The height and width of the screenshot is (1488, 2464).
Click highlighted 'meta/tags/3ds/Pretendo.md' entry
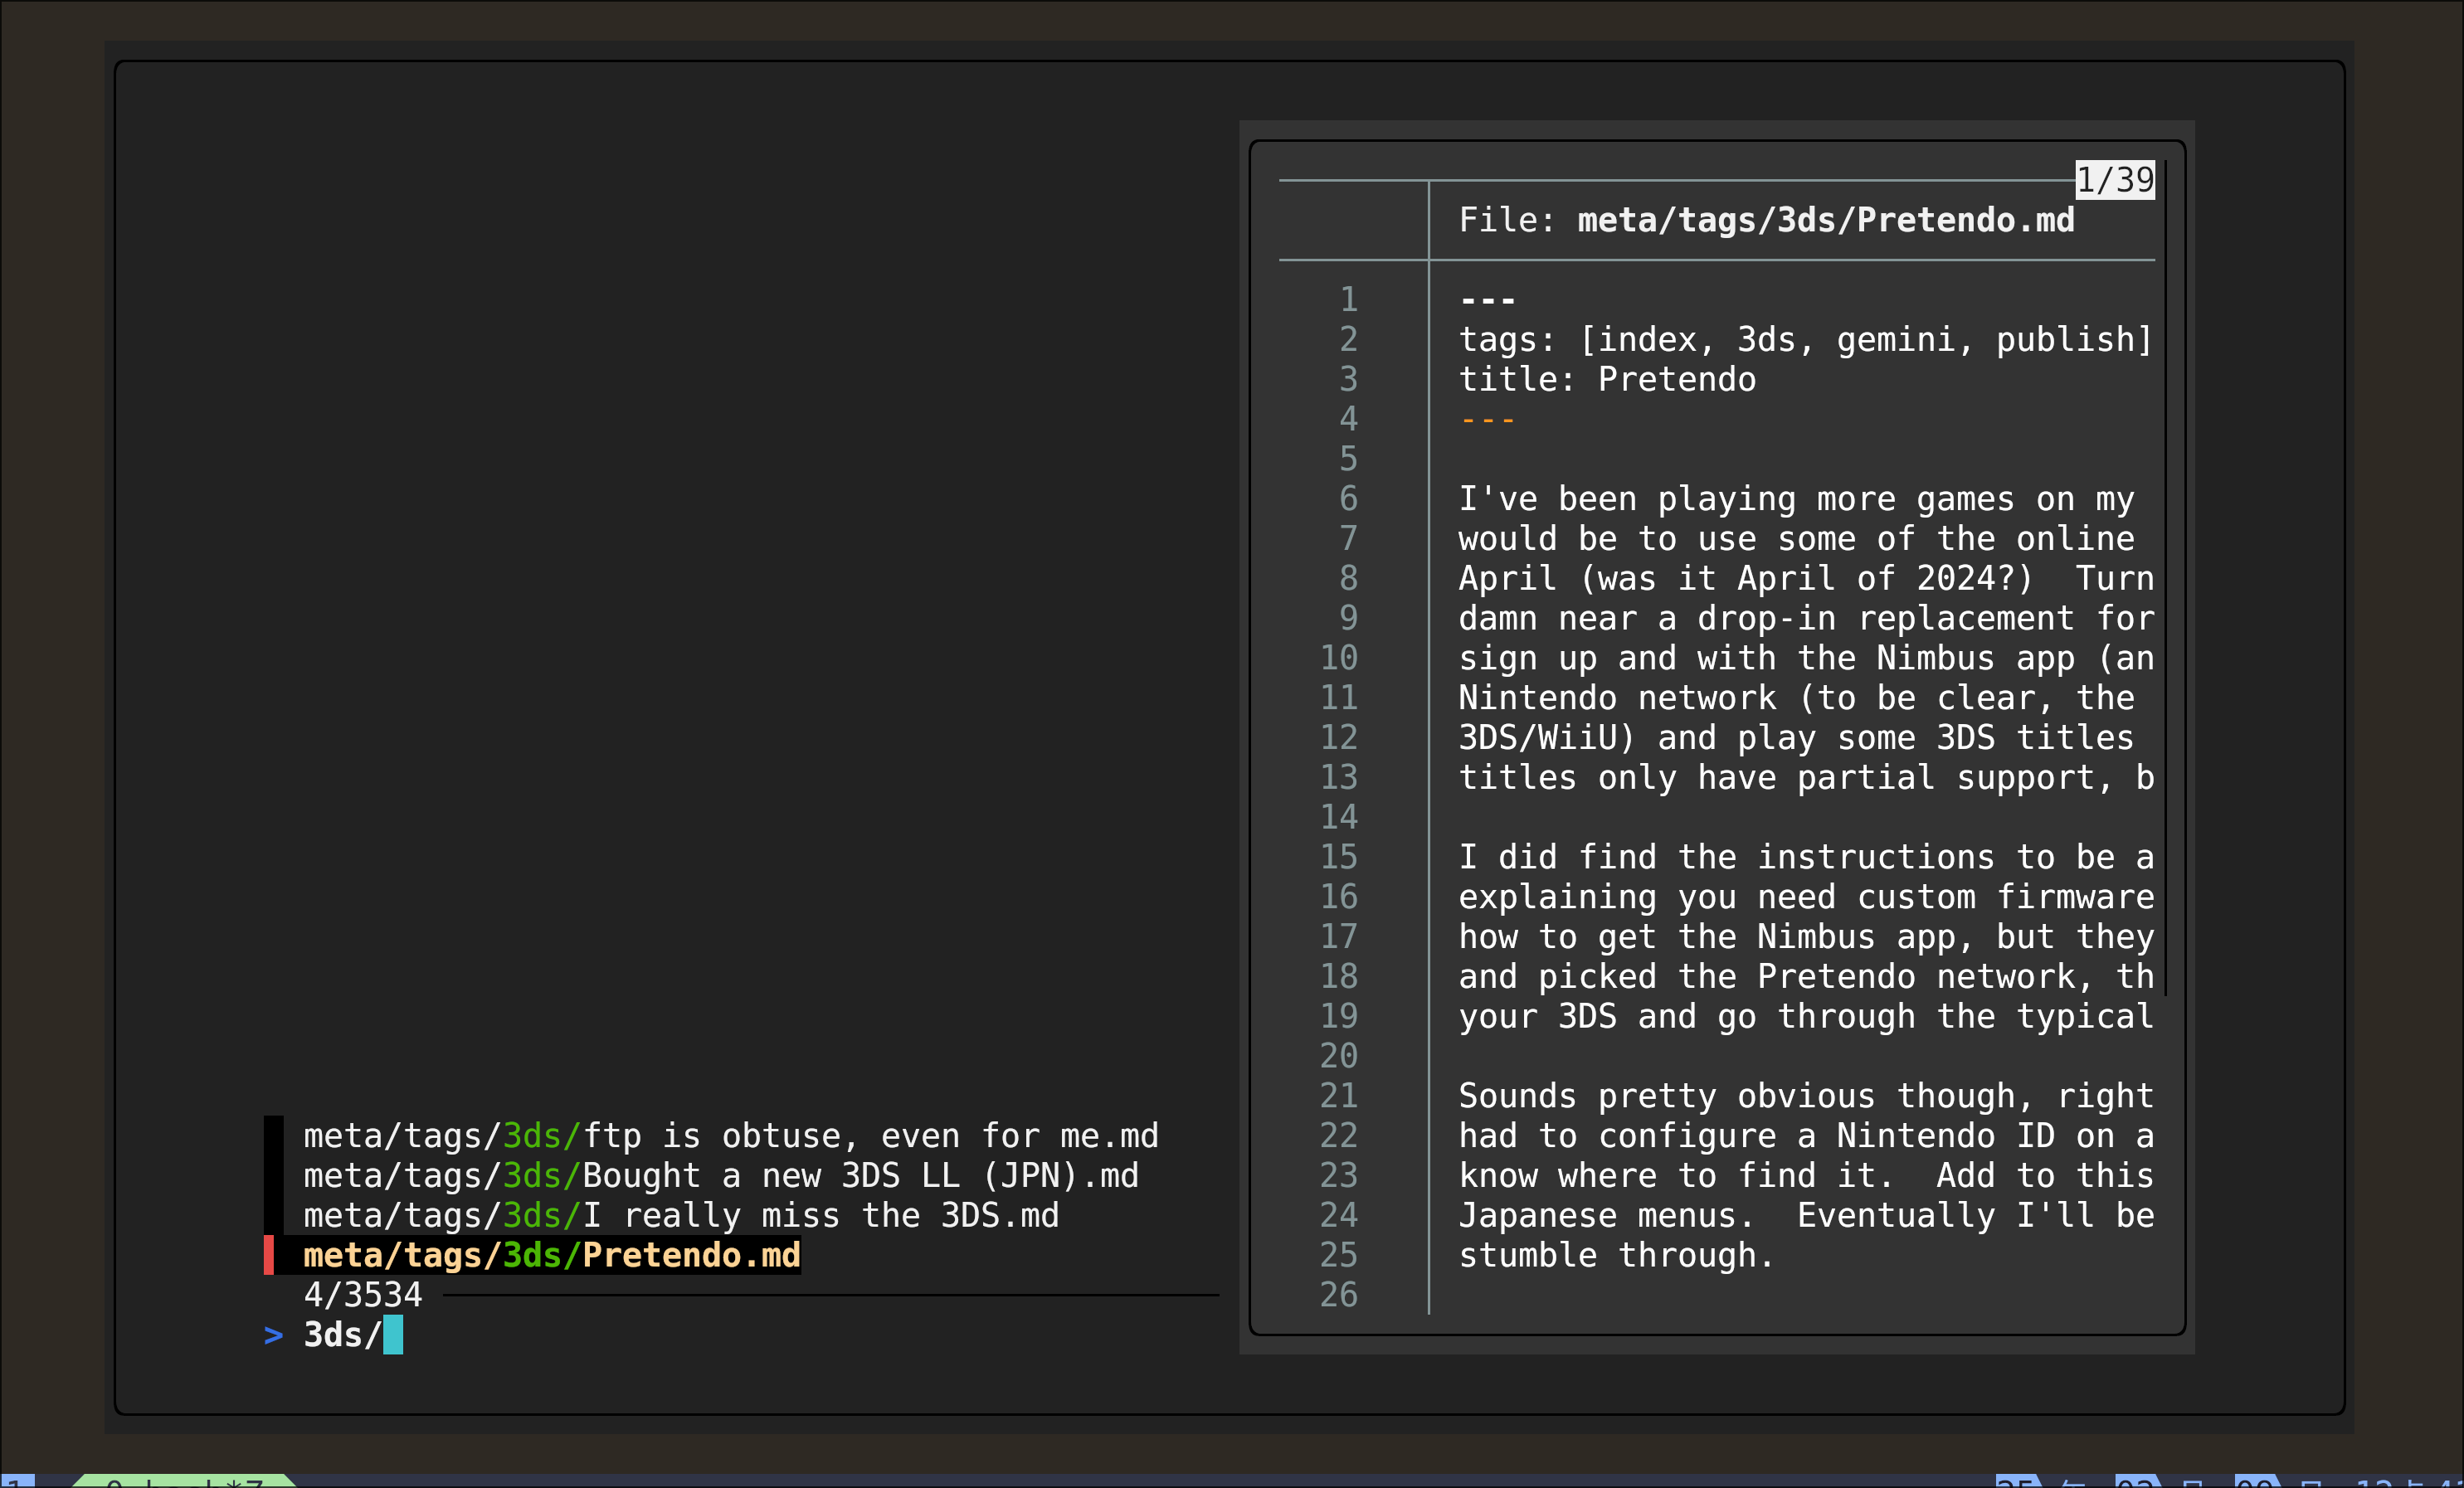[x=551, y=1256]
